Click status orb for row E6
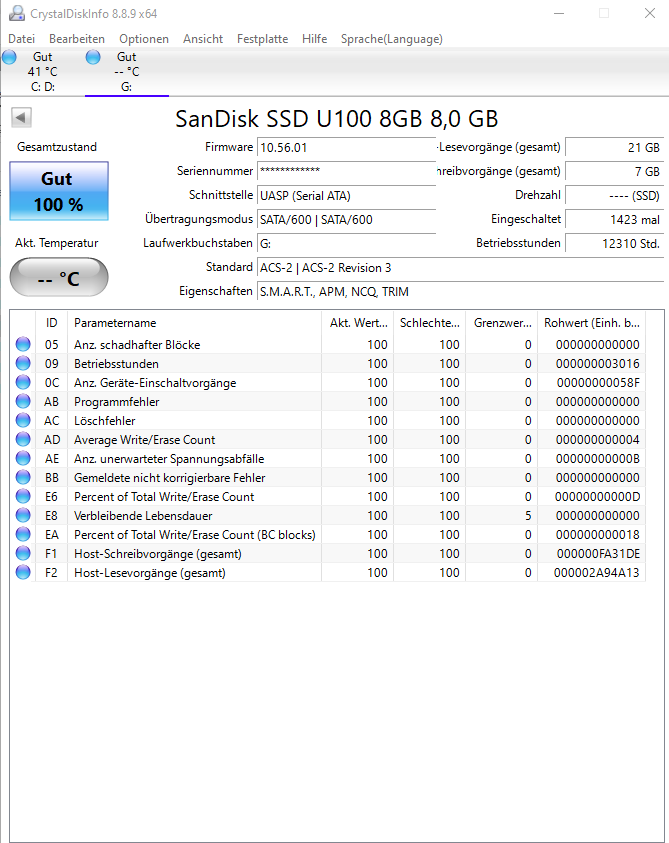 23,496
